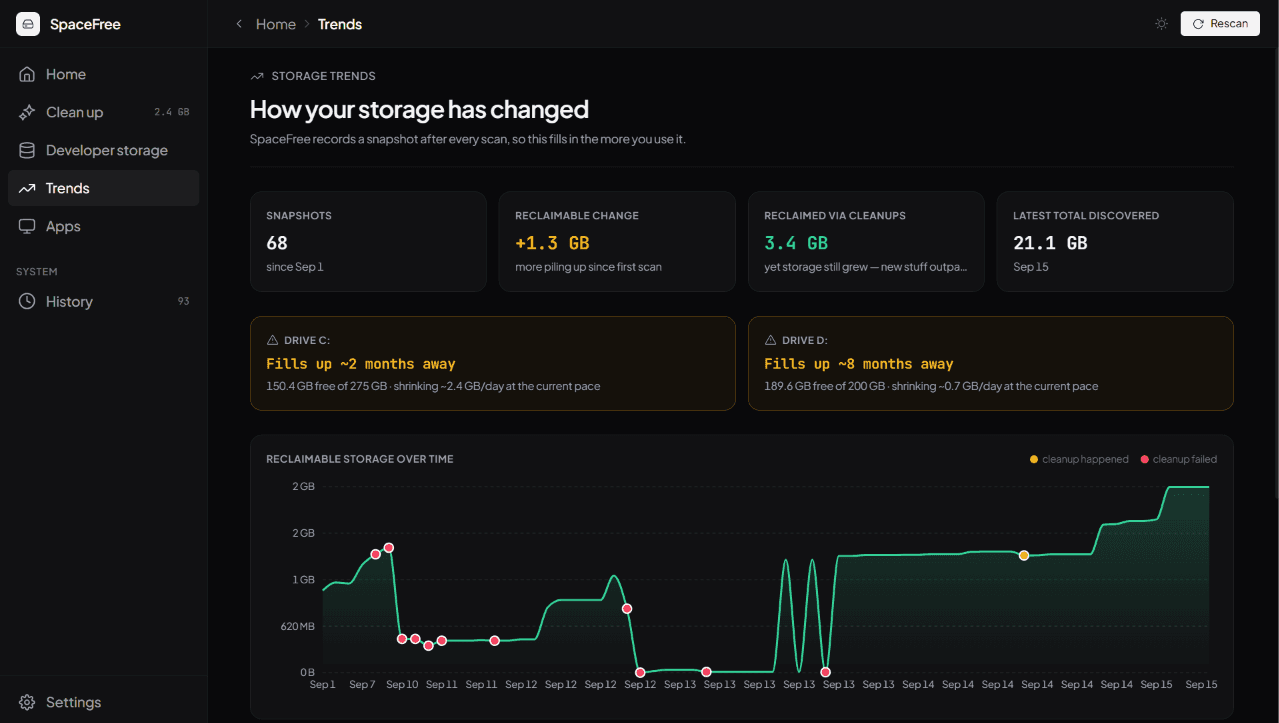This screenshot has height=723, width=1279.
Task: Click the highest red failed marker near Sep 10
Action: pos(389,548)
